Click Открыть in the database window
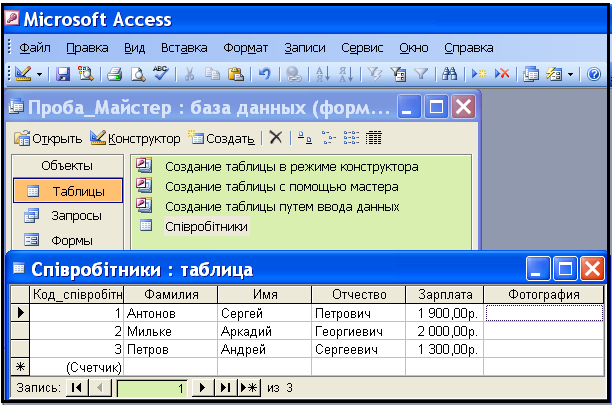This screenshot has height=405, width=612. coord(48,138)
